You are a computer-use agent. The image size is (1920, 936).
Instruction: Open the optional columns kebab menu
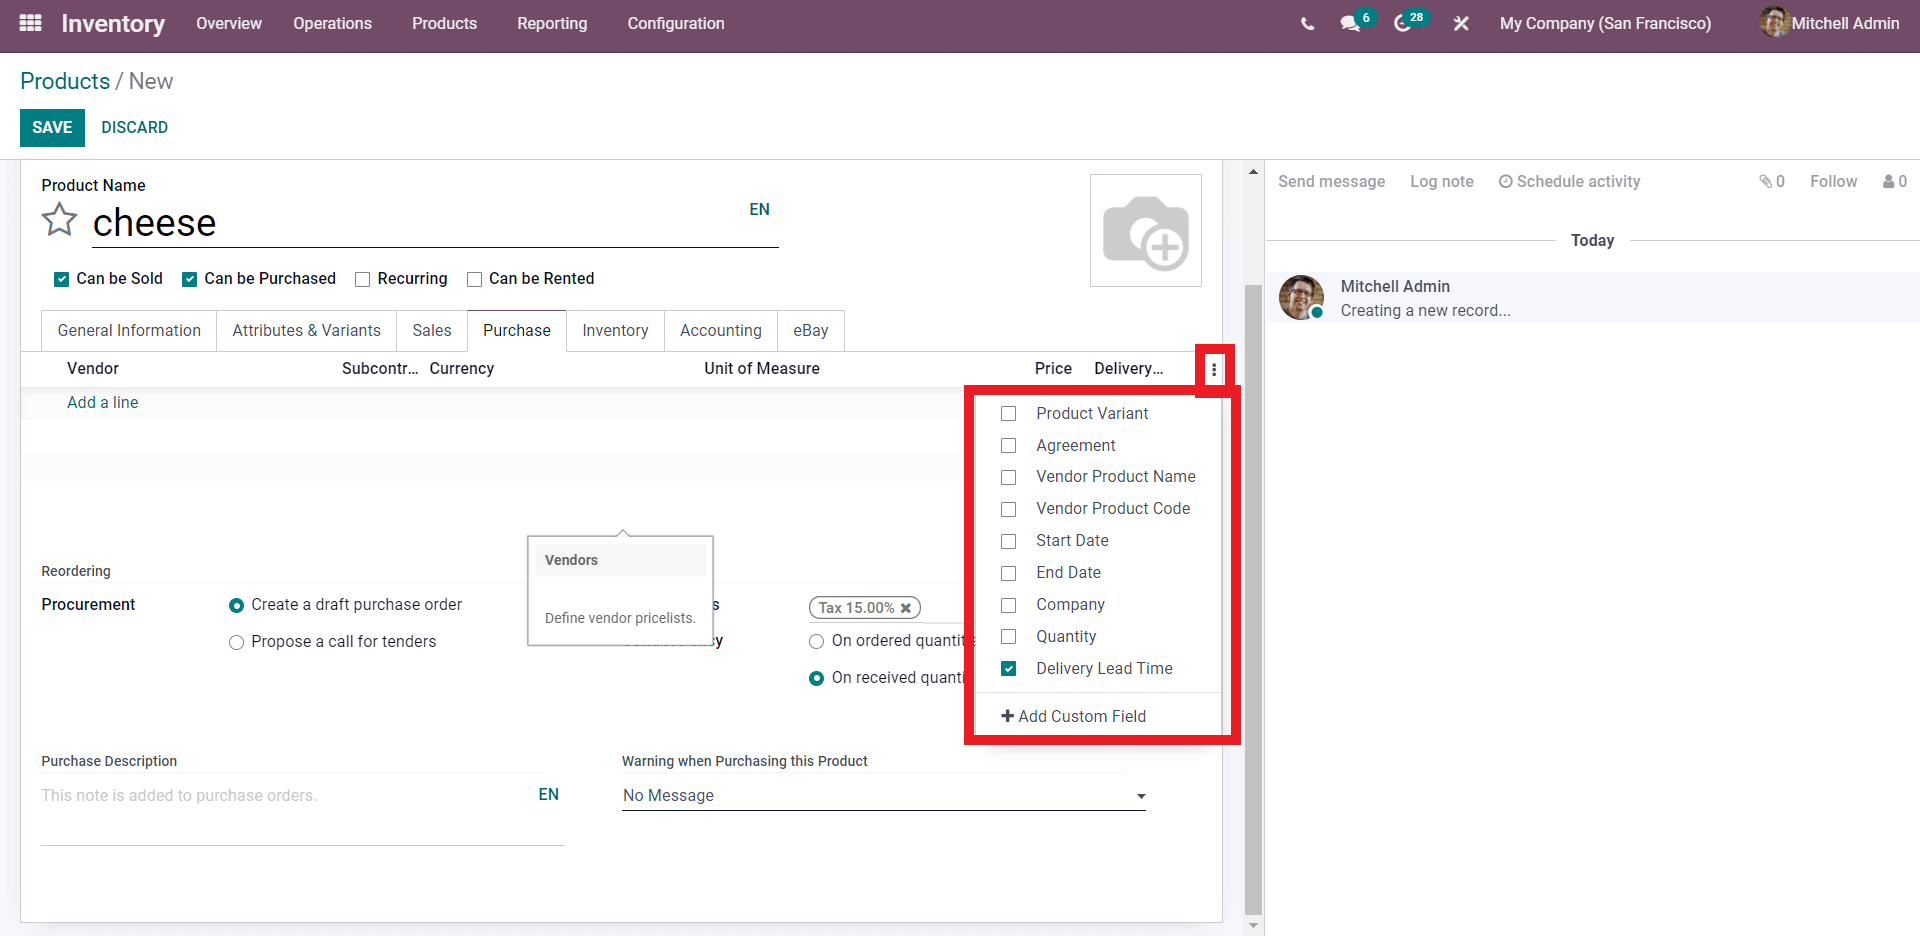click(x=1214, y=369)
